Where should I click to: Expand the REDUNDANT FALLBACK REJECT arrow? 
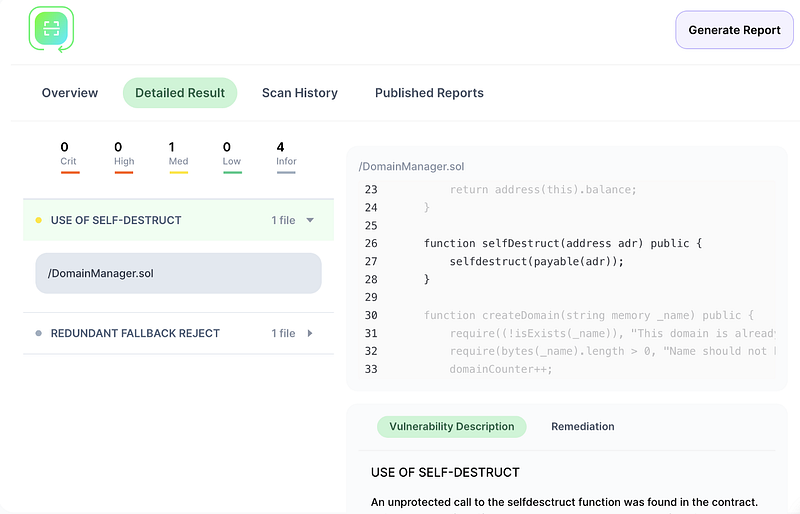click(x=310, y=333)
